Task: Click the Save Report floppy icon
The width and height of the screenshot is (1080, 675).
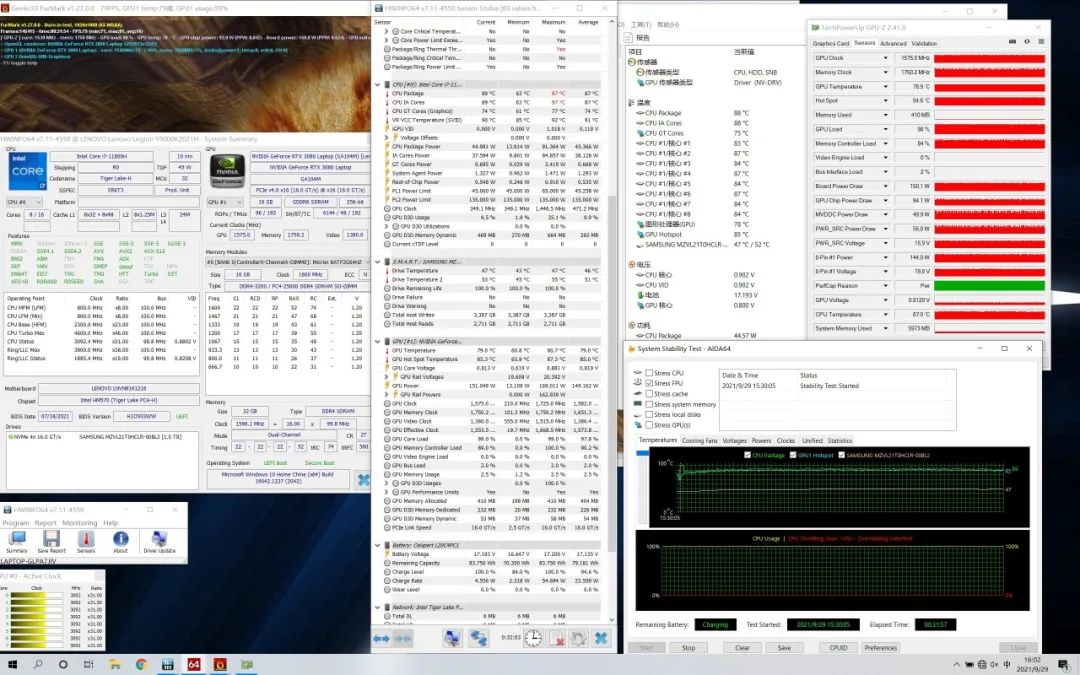Action: (x=50, y=540)
